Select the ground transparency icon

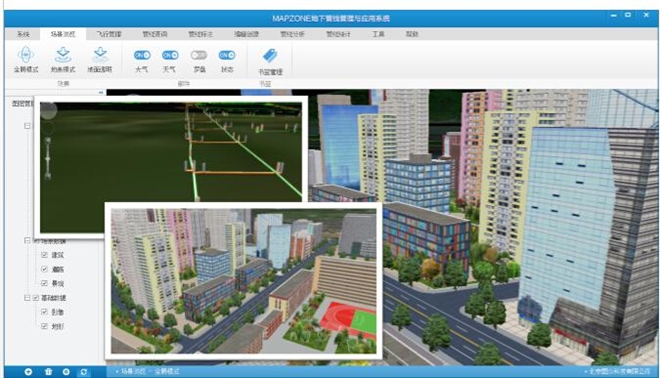click(100, 55)
